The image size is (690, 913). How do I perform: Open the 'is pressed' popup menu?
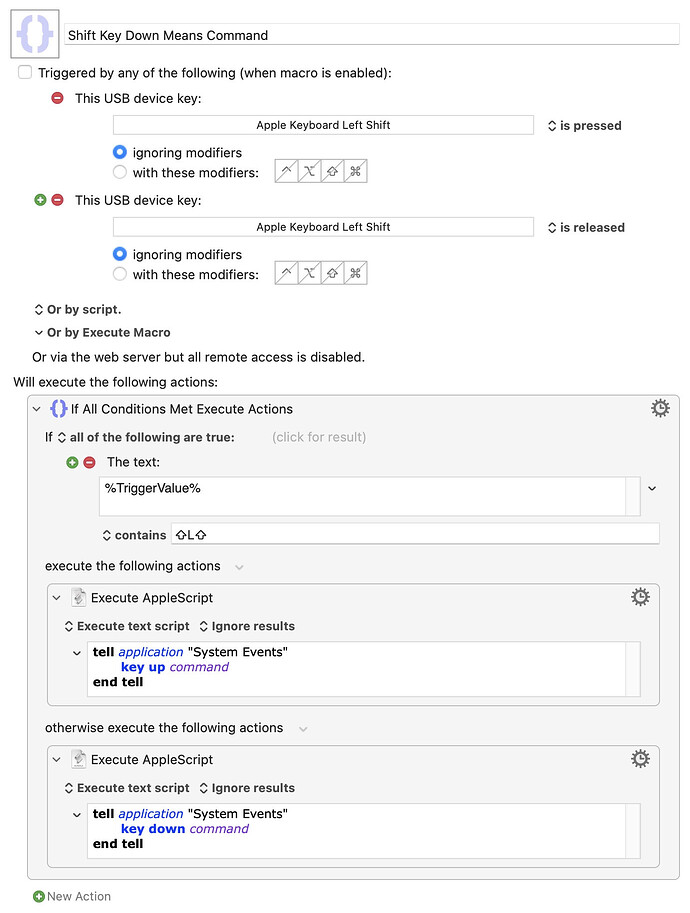[x=585, y=126]
